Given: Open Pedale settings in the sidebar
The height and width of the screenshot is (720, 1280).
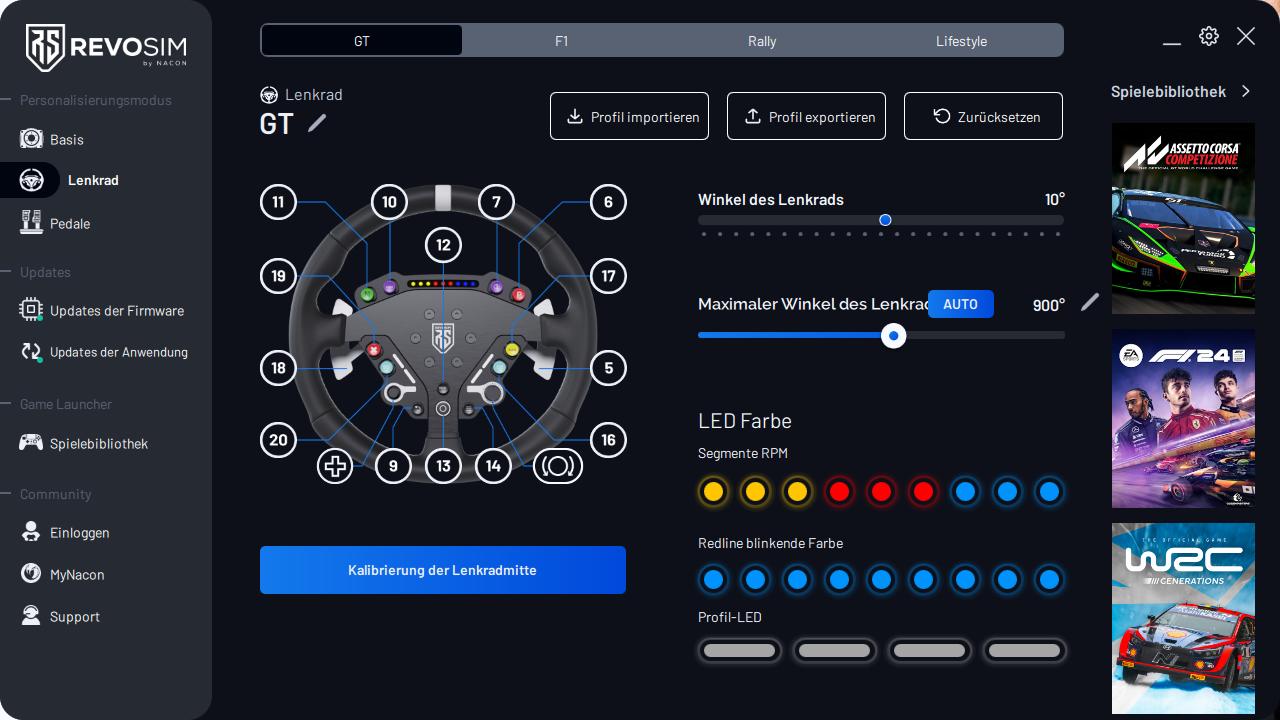Looking at the screenshot, I should point(69,223).
